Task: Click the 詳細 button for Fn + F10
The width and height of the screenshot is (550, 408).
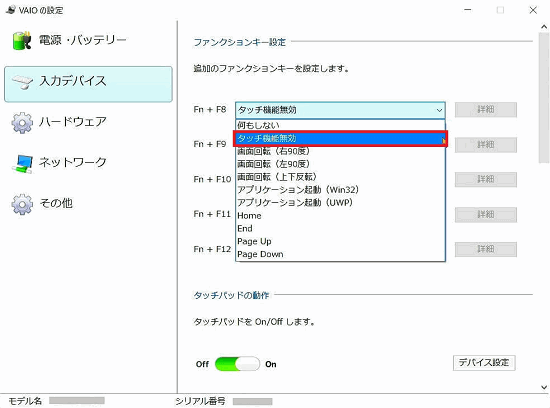Action: (x=486, y=179)
